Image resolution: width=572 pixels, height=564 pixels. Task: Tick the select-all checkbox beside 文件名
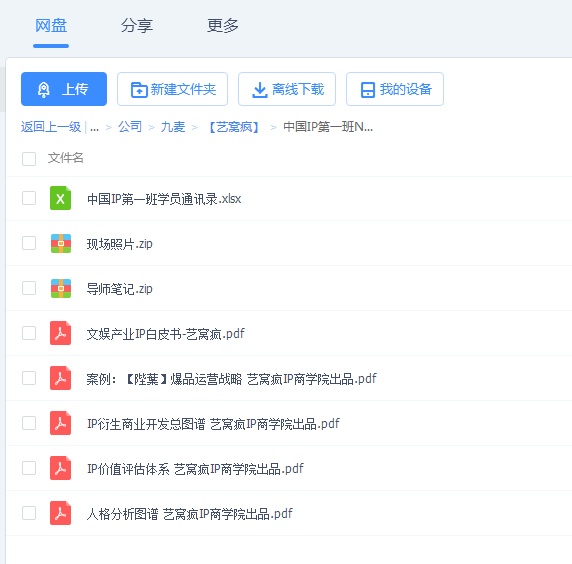[29, 159]
